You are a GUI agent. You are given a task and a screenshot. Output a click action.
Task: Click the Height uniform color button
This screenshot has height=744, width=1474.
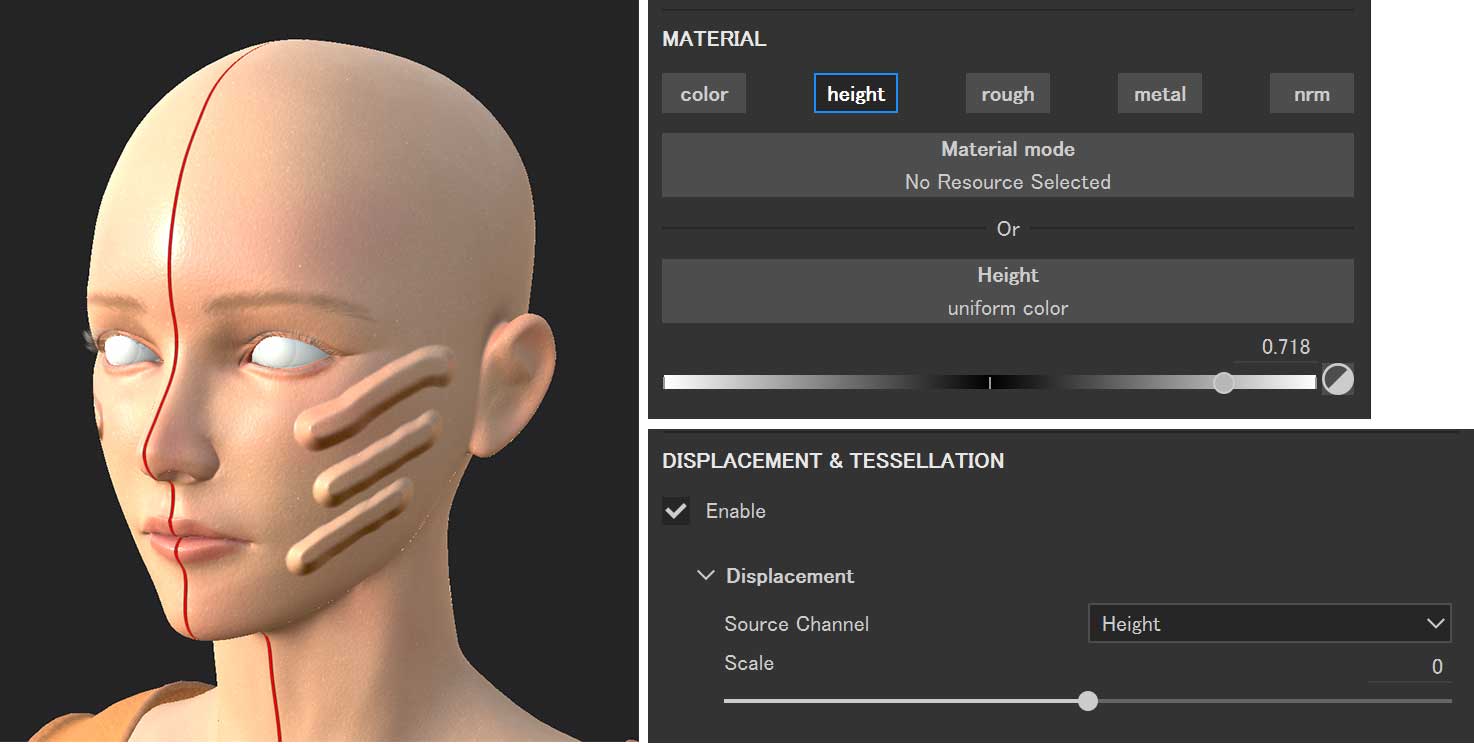pos(1007,291)
